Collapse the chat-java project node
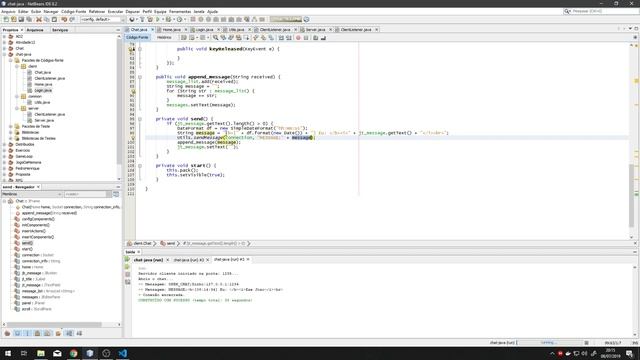This screenshot has height=360, width=640. tap(4, 54)
